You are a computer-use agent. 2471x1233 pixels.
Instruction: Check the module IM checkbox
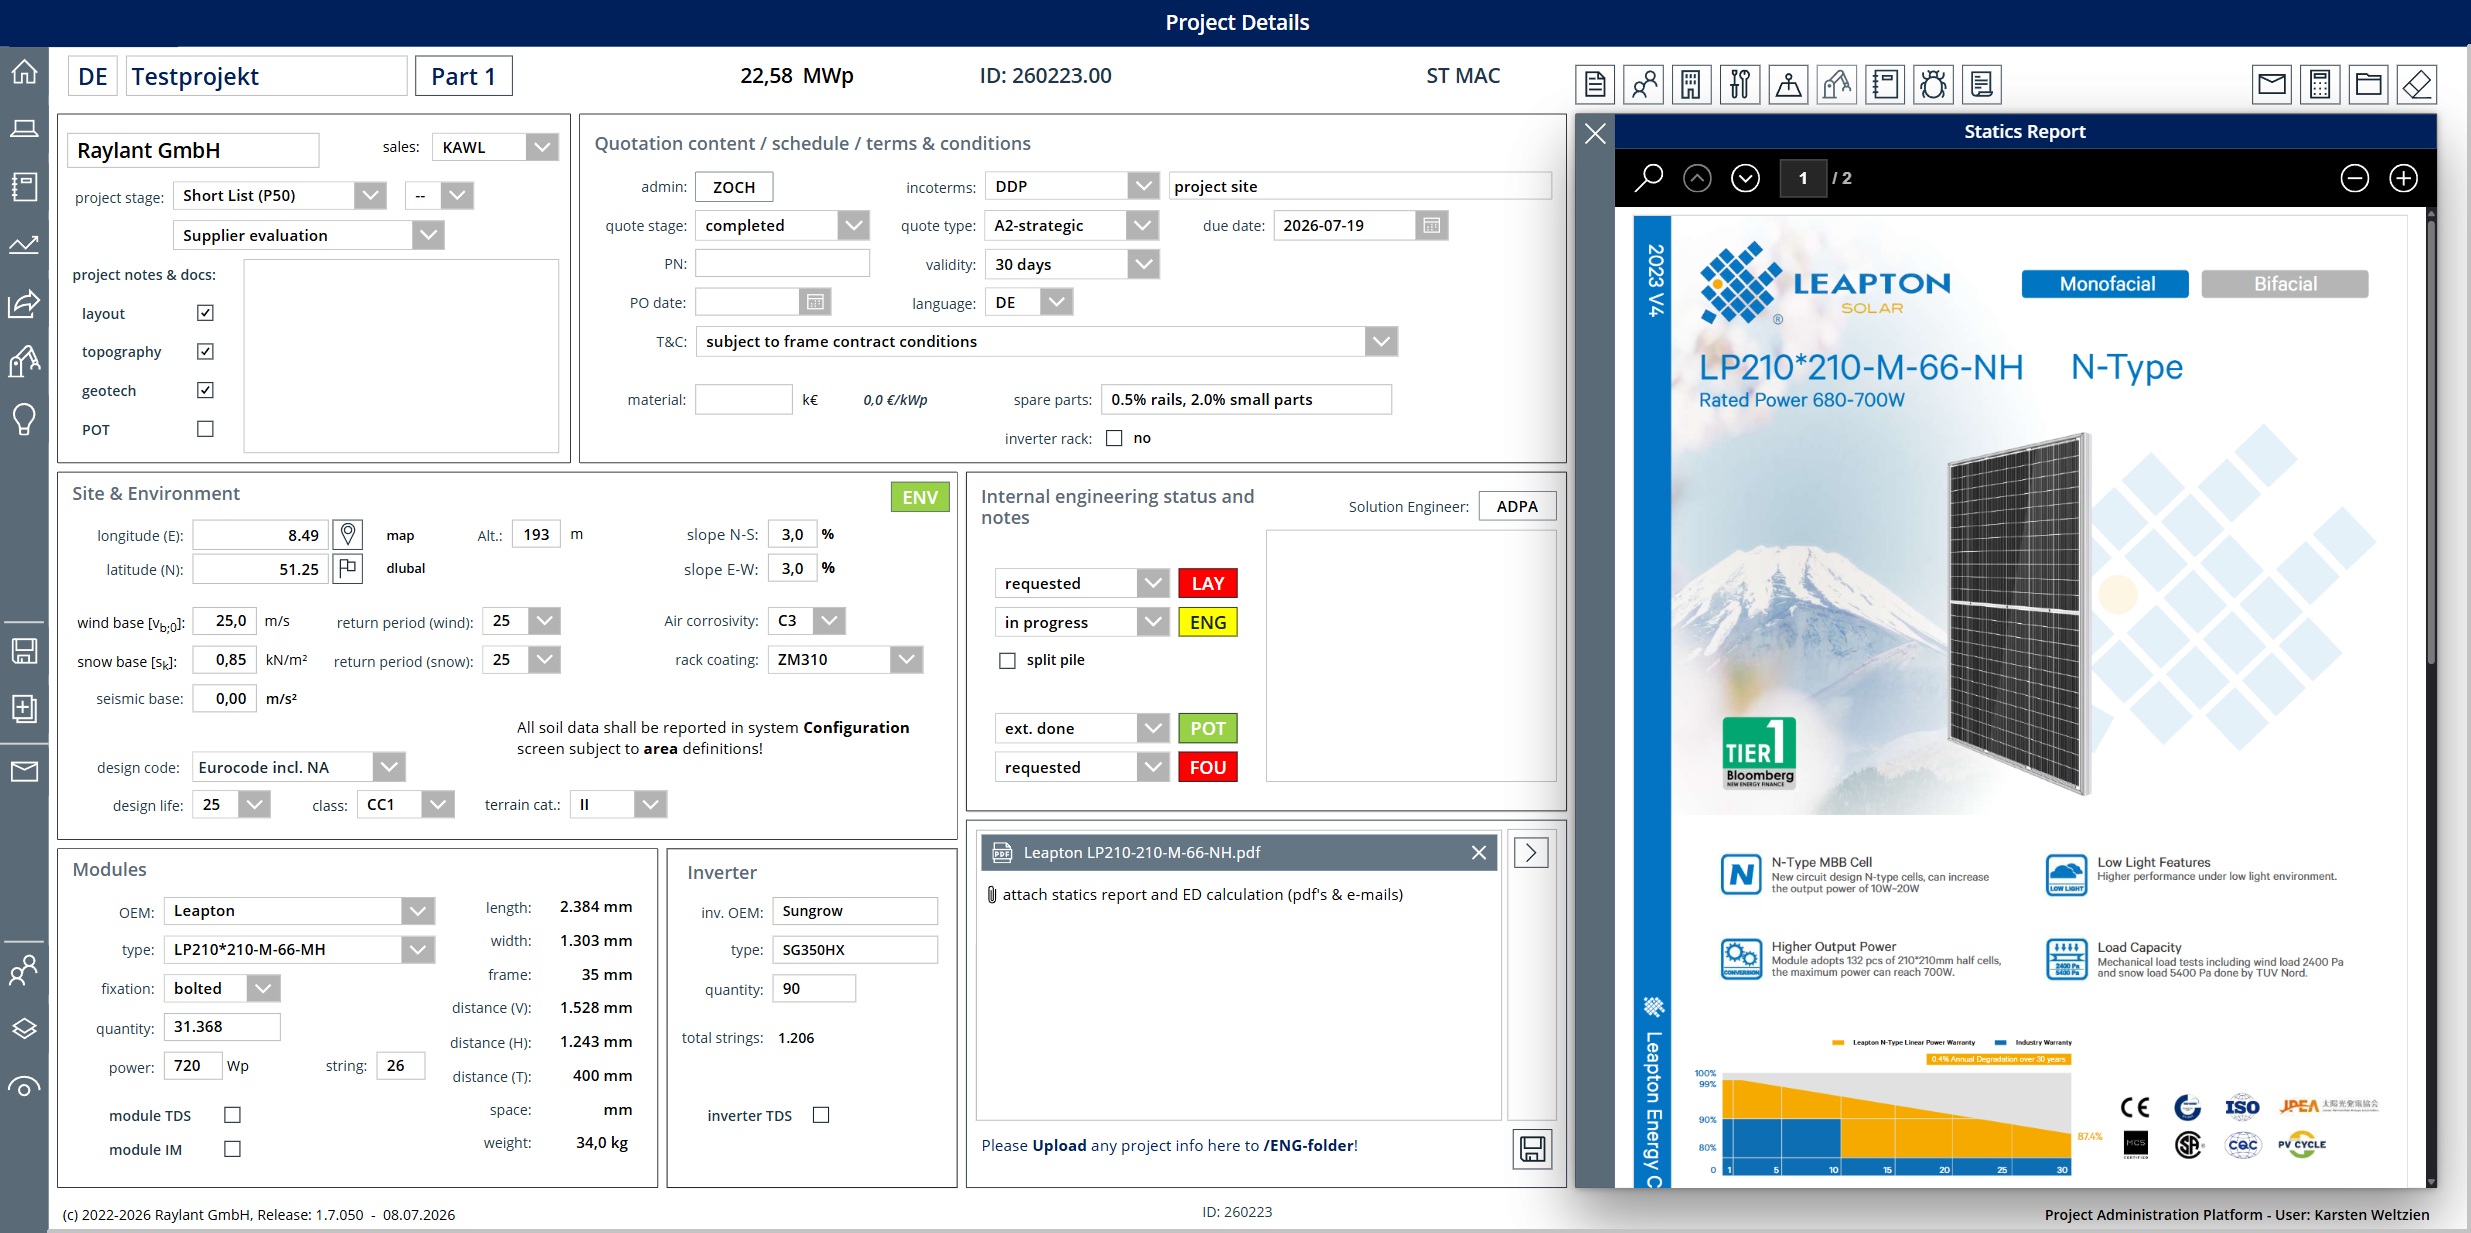coord(232,1149)
